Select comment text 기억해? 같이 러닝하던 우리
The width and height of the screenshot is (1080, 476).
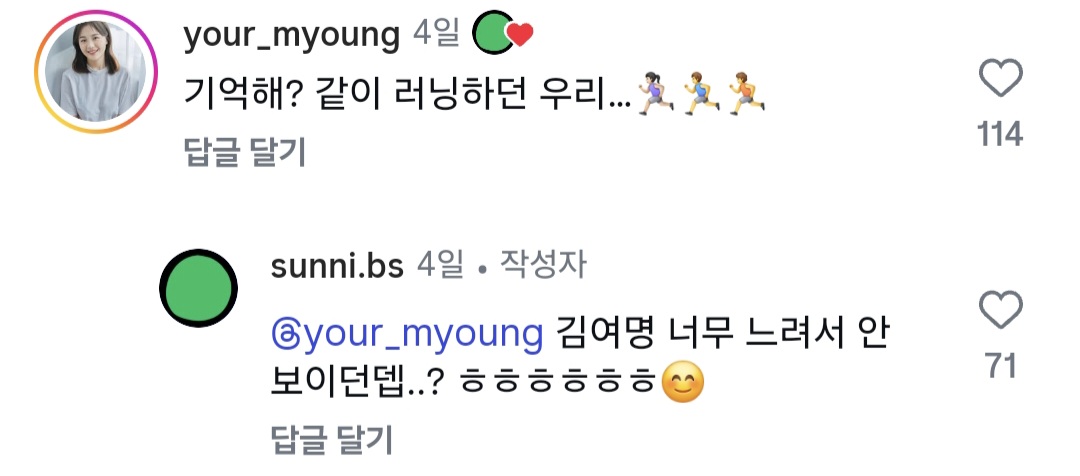[409, 93]
